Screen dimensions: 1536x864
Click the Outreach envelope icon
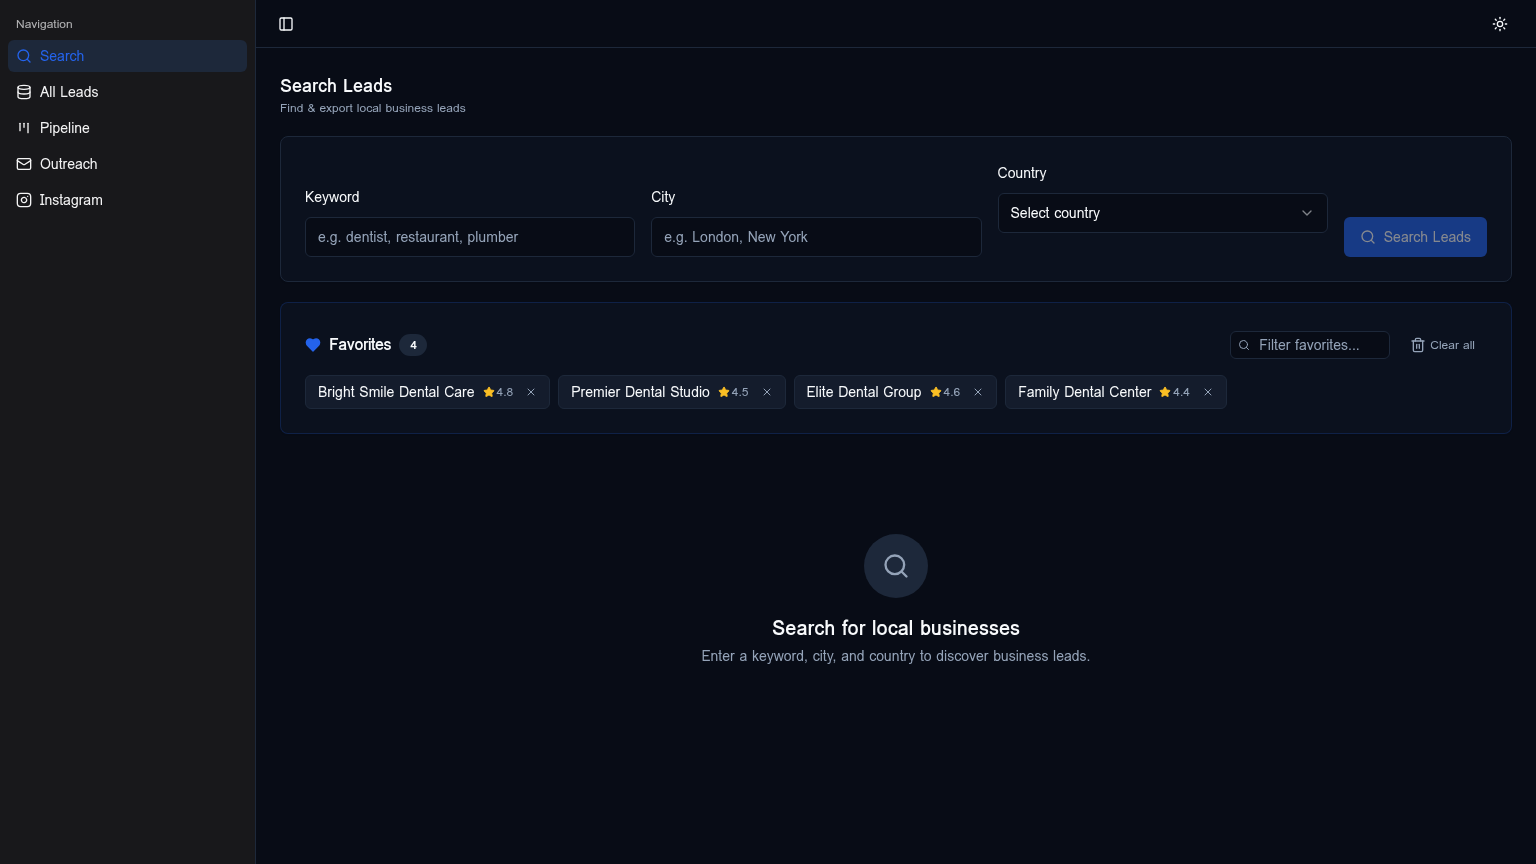pos(24,164)
